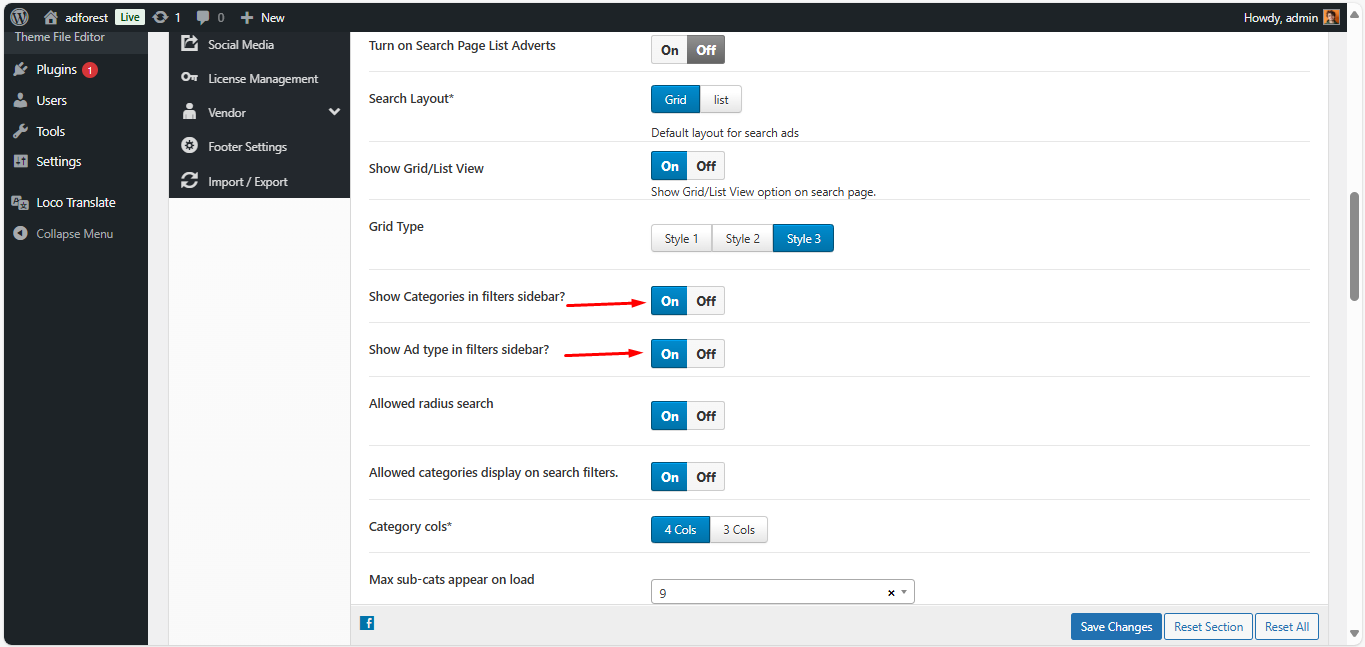Click the Loco Translate icon

19,202
